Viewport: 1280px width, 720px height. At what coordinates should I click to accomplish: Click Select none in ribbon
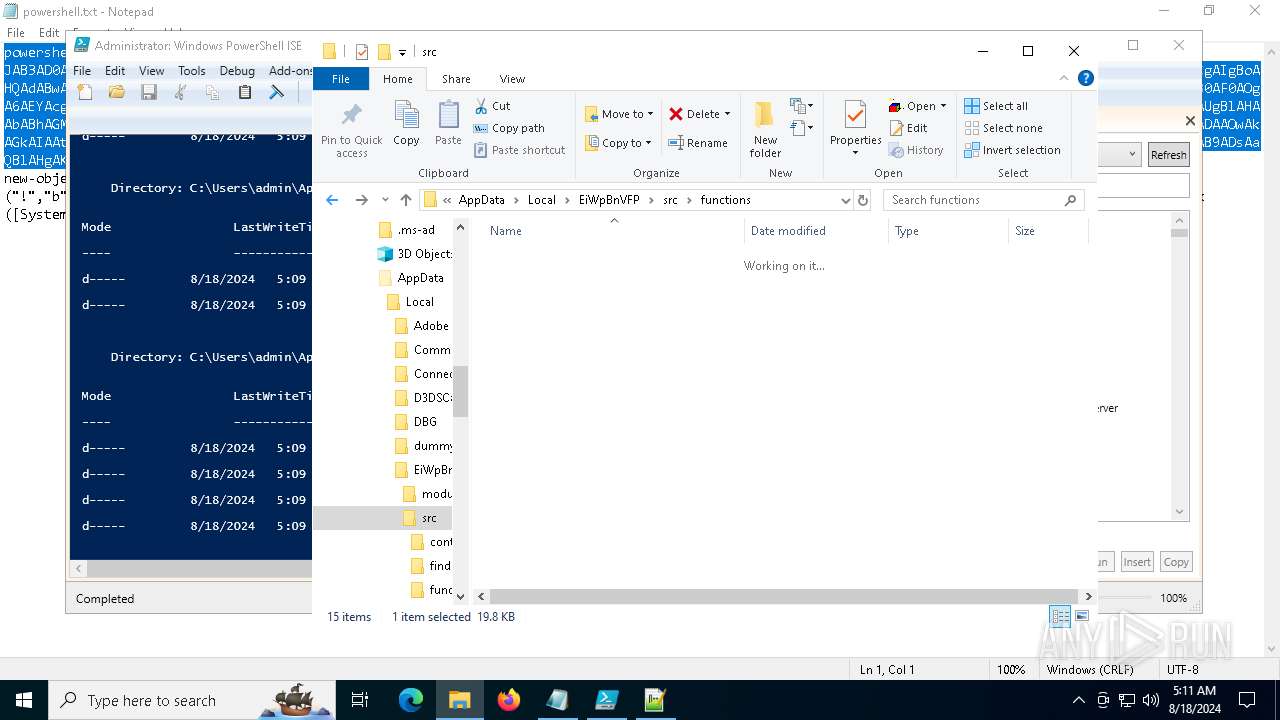[x=1003, y=128]
